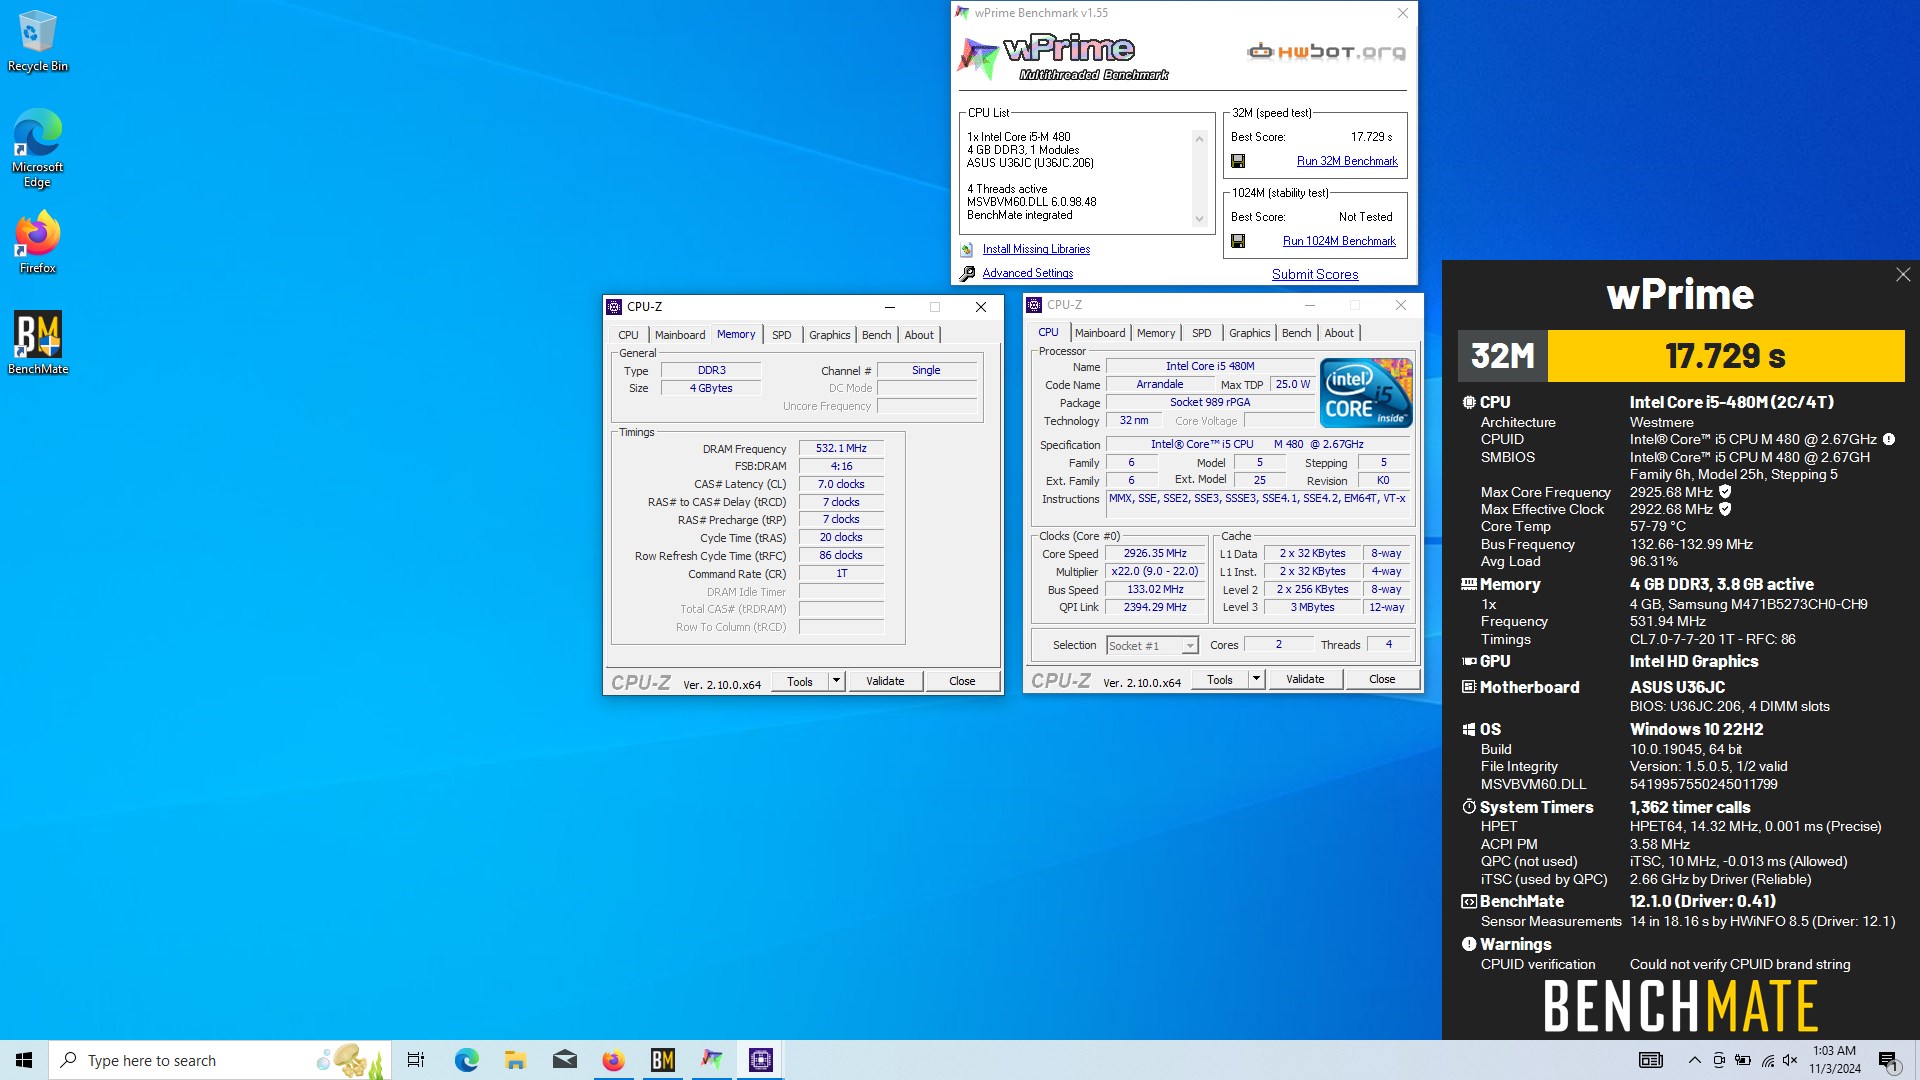Click the muted volume tray icon

[1790, 1060]
